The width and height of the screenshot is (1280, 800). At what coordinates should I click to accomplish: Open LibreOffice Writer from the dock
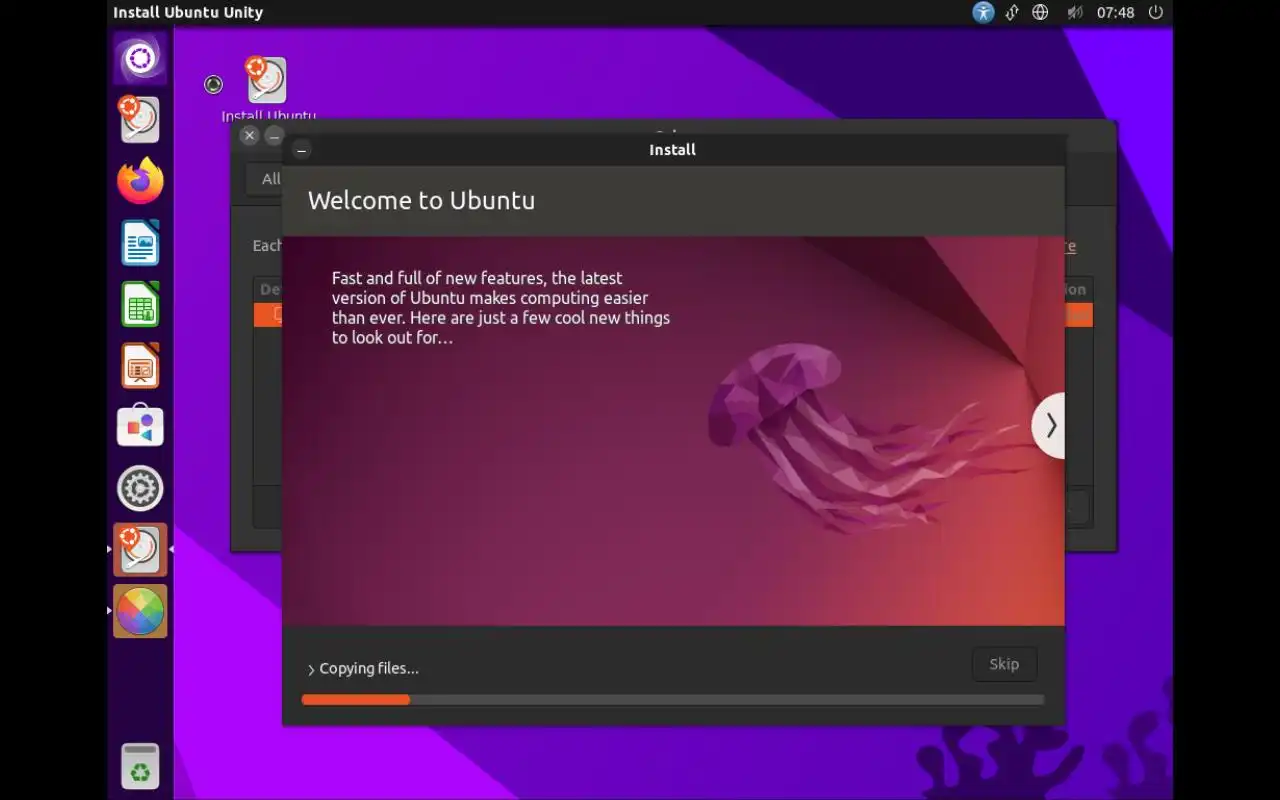coord(140,243)
